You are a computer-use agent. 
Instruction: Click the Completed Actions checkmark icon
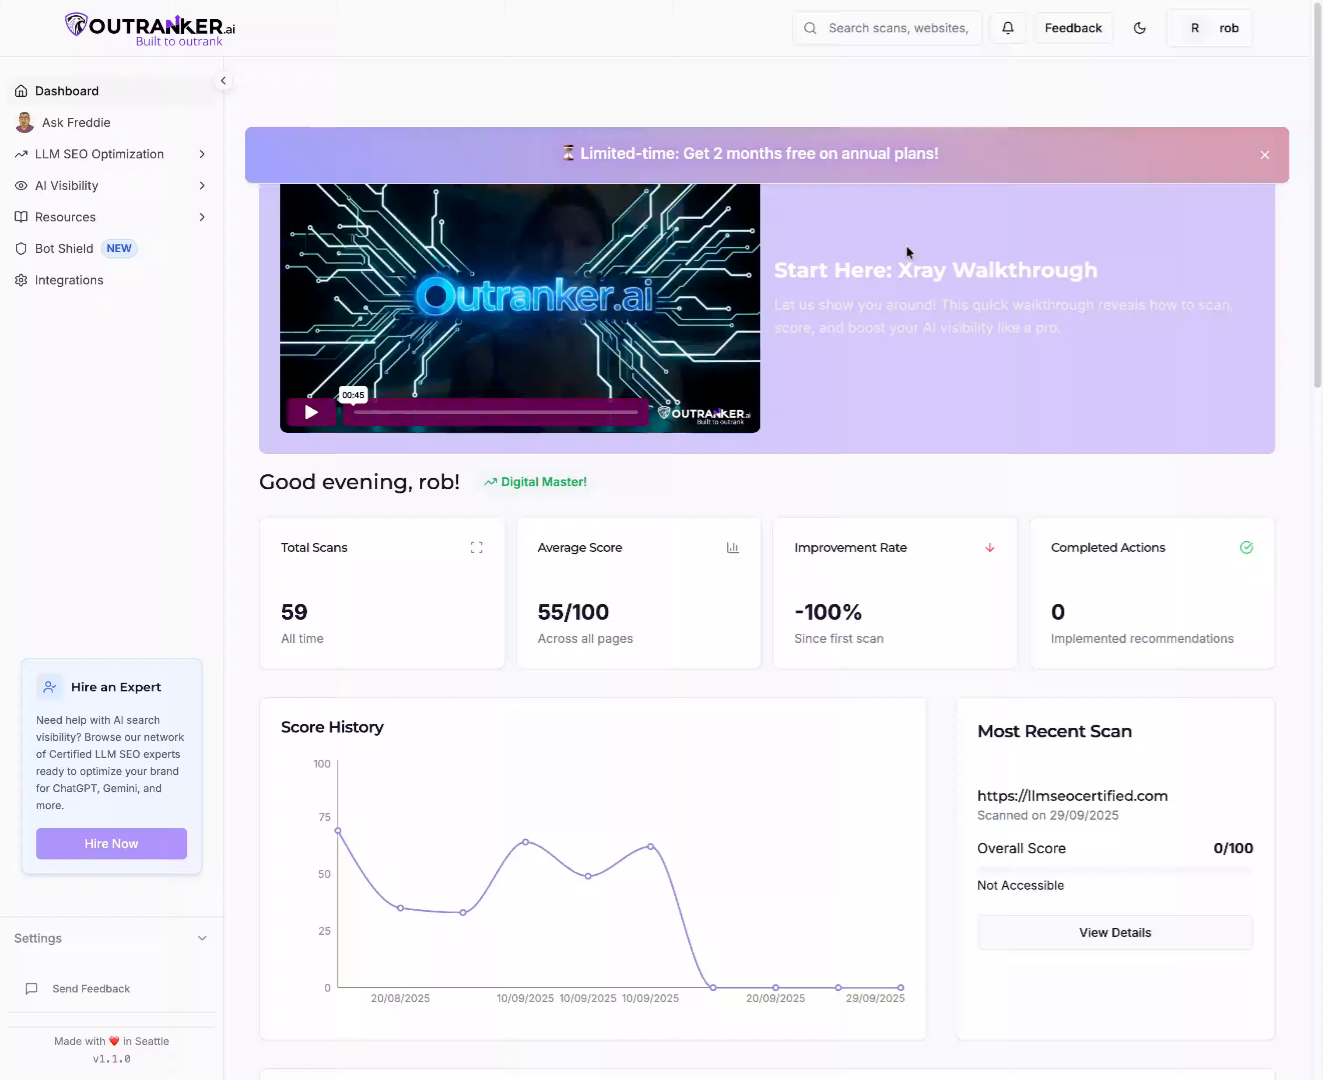pos(1247,548)
